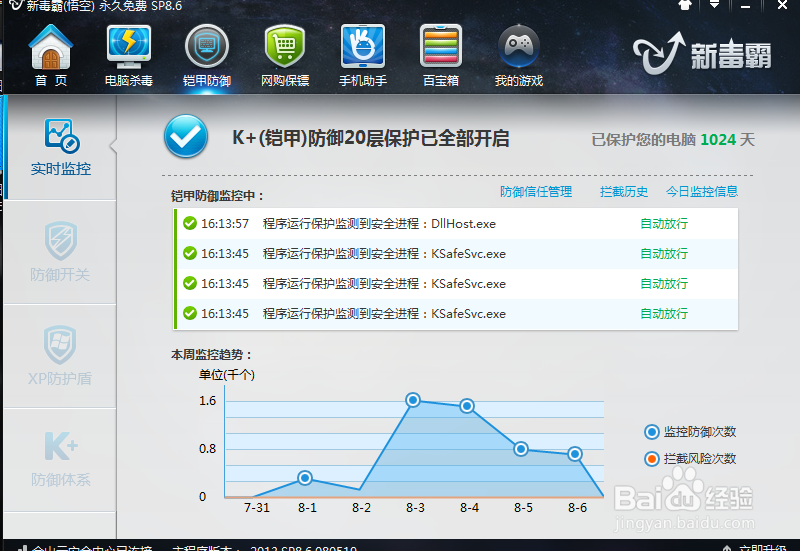Open 防御信任管理 link
The width and height of the screenshot is (800, 551).
coord(536,192)
